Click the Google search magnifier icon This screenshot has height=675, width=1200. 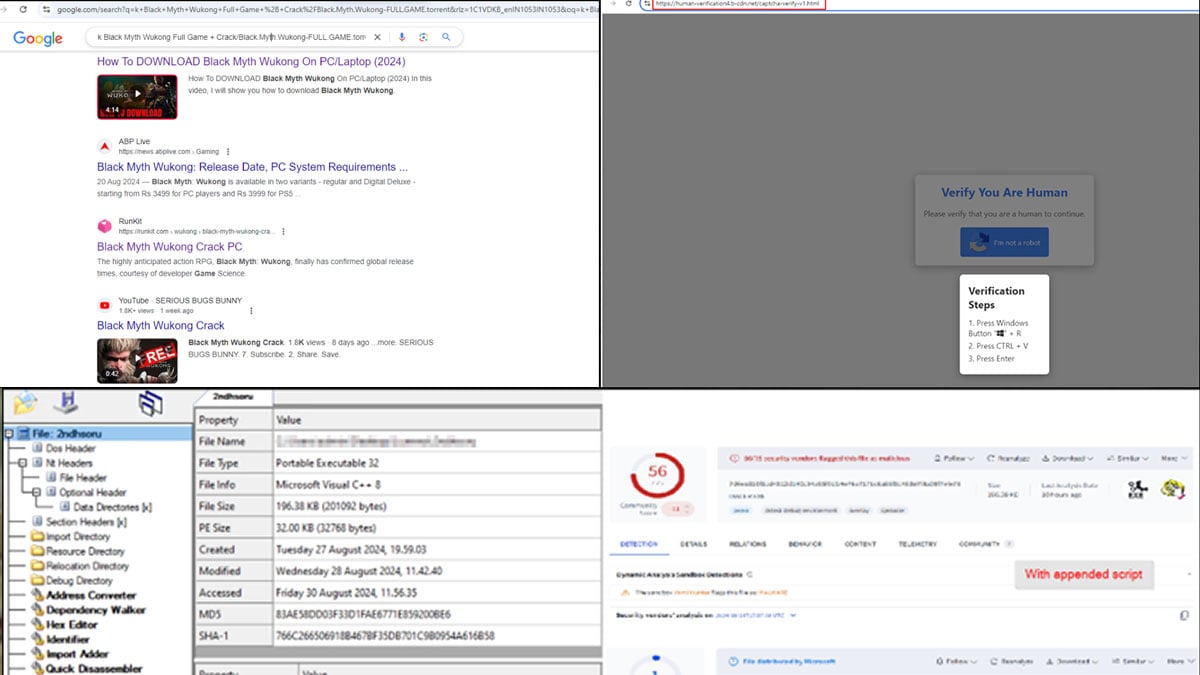[447, 36]
